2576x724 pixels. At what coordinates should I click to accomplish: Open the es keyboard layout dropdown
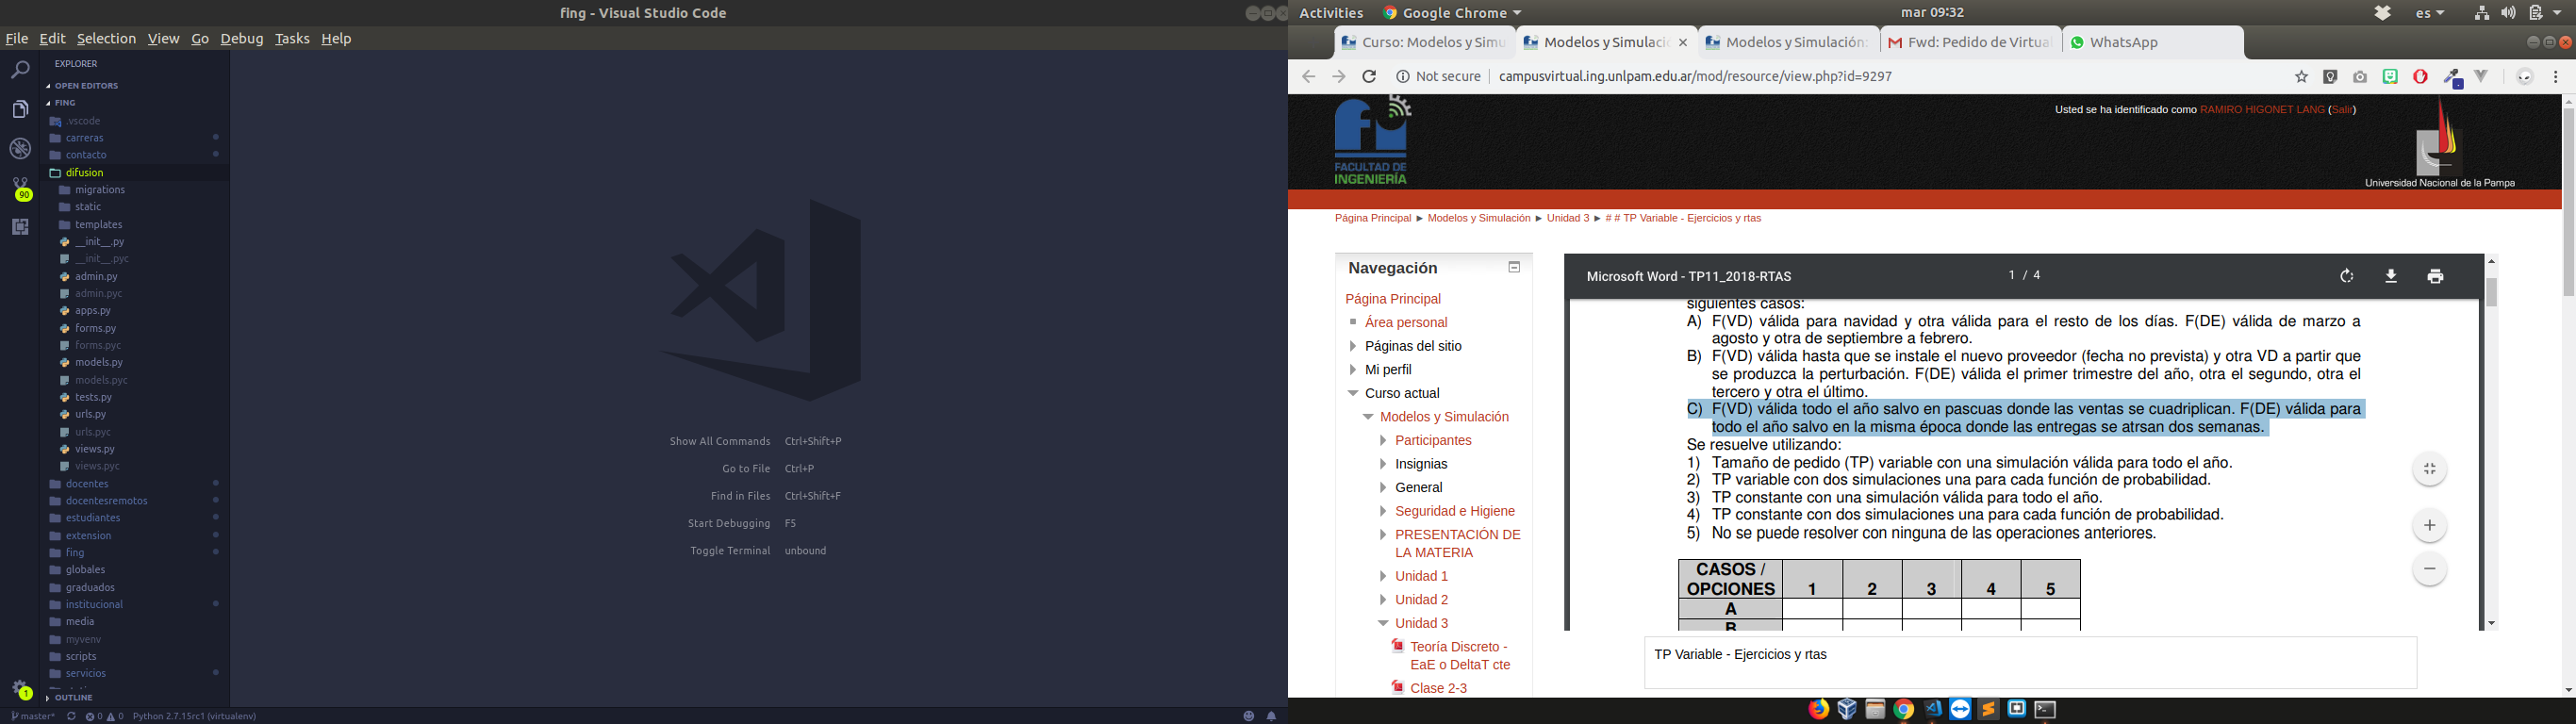coord(2429,13)
